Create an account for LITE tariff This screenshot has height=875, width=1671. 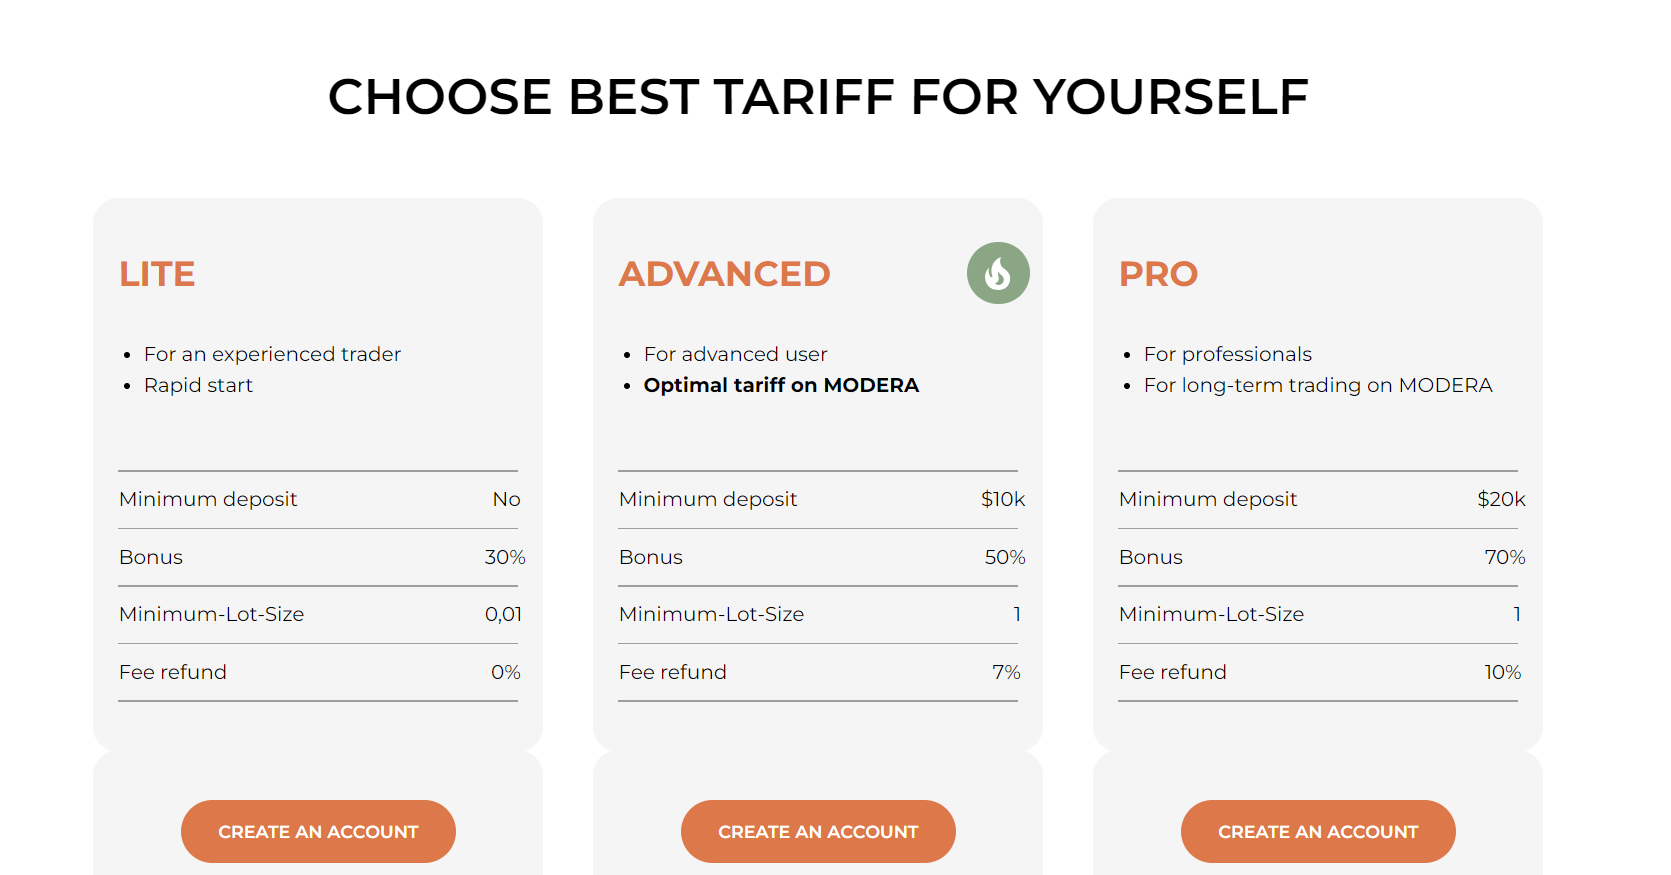pos(318,831)
